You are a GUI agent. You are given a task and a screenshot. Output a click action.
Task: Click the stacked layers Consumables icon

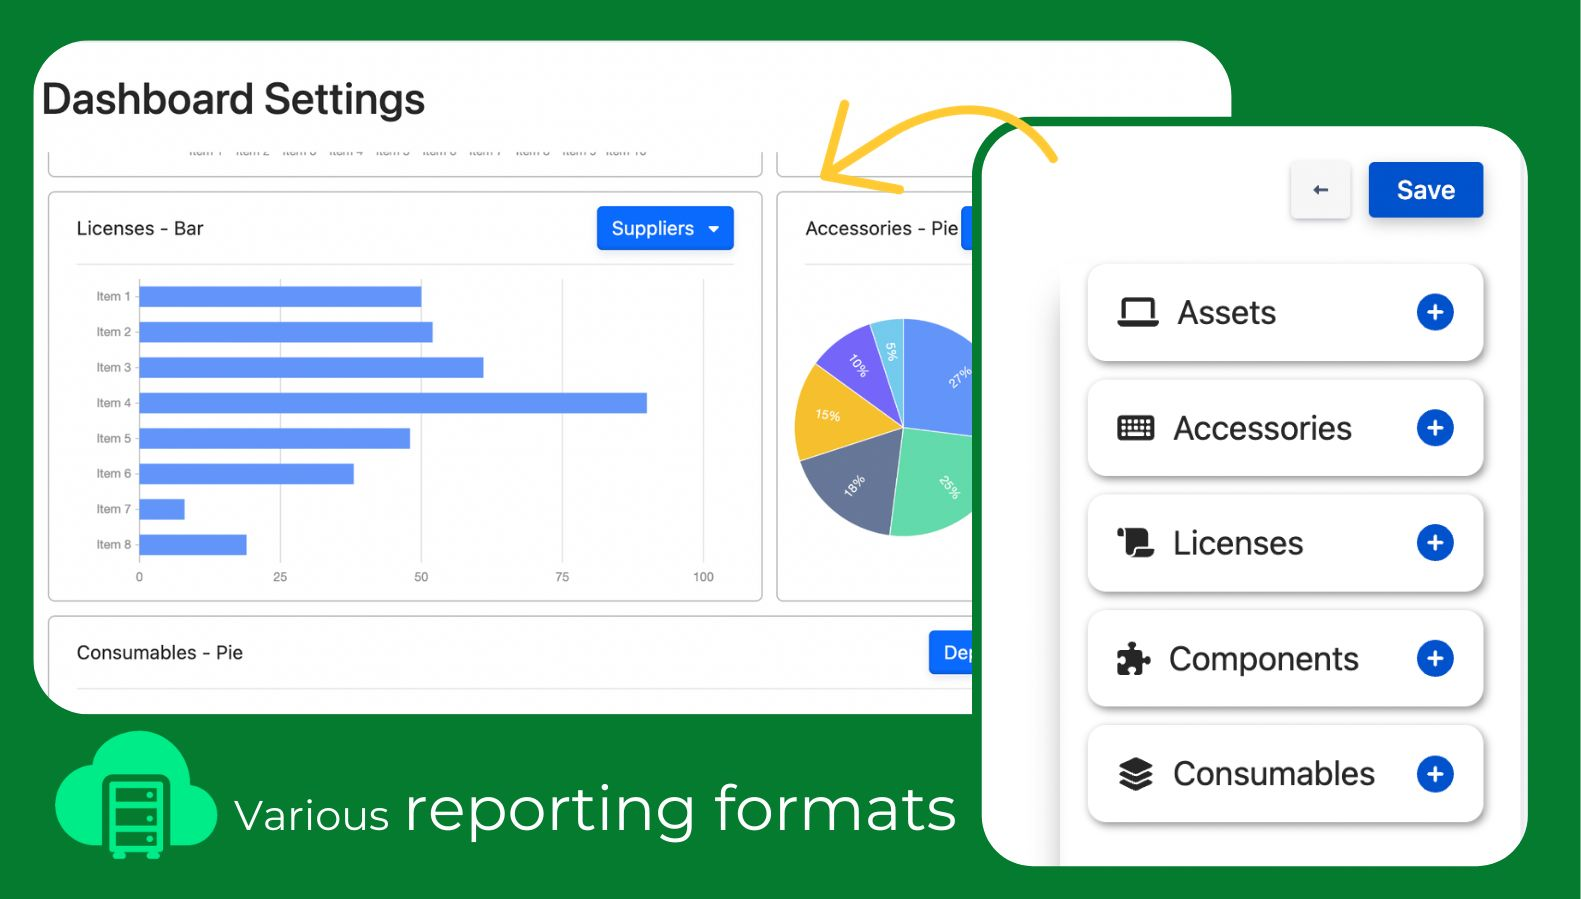[x=1135, y=774]
